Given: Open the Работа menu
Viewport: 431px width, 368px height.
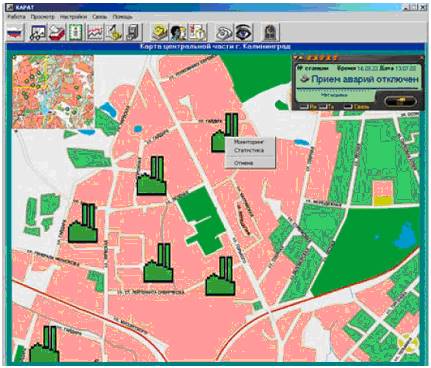Looking at the screenshot, I should pyautogui.click(x=17, y=17).
